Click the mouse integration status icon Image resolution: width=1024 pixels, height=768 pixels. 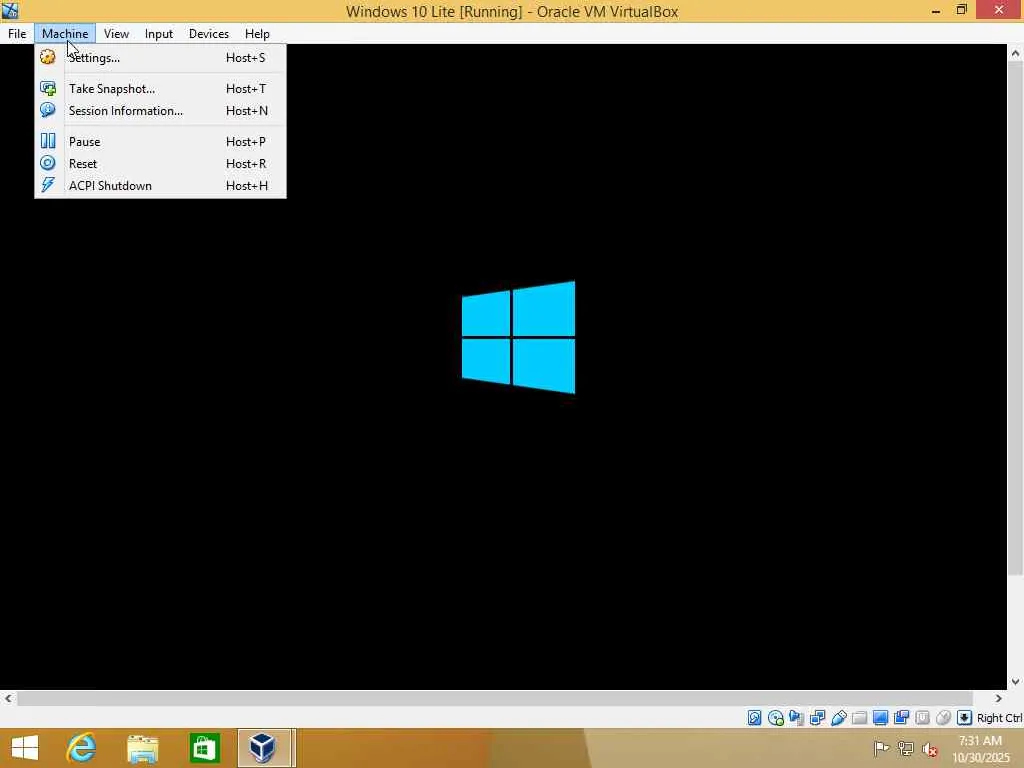(943, 718)
